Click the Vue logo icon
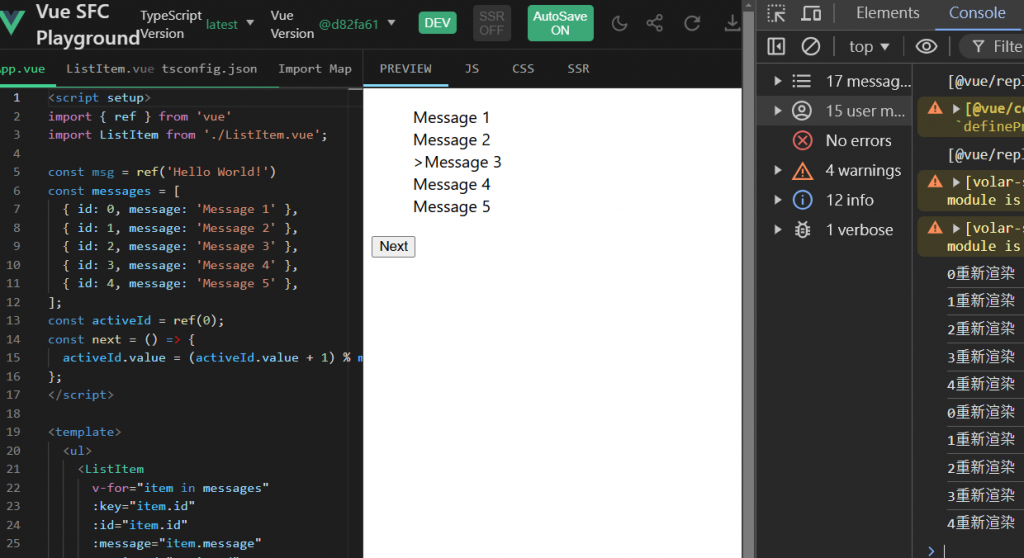The width and height of the screenshot is (1024, 558). (12, 23)
